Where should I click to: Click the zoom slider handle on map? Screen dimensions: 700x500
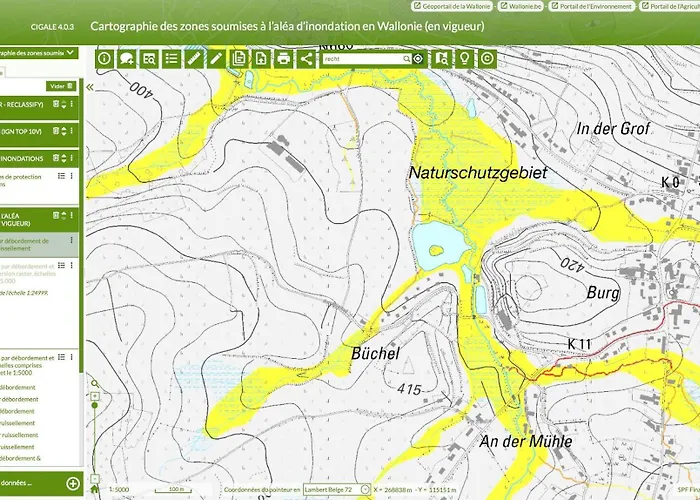click(x=95, y=405)
